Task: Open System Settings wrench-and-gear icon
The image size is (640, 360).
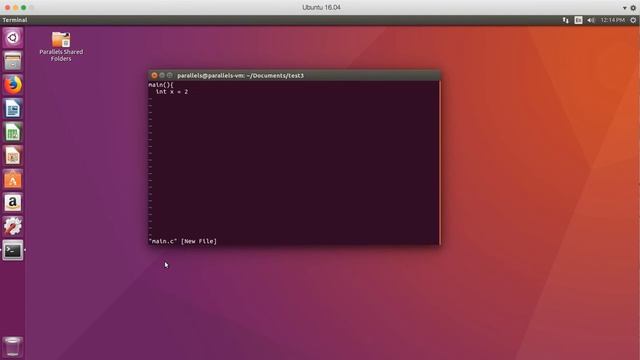Action: click(13, 226)
